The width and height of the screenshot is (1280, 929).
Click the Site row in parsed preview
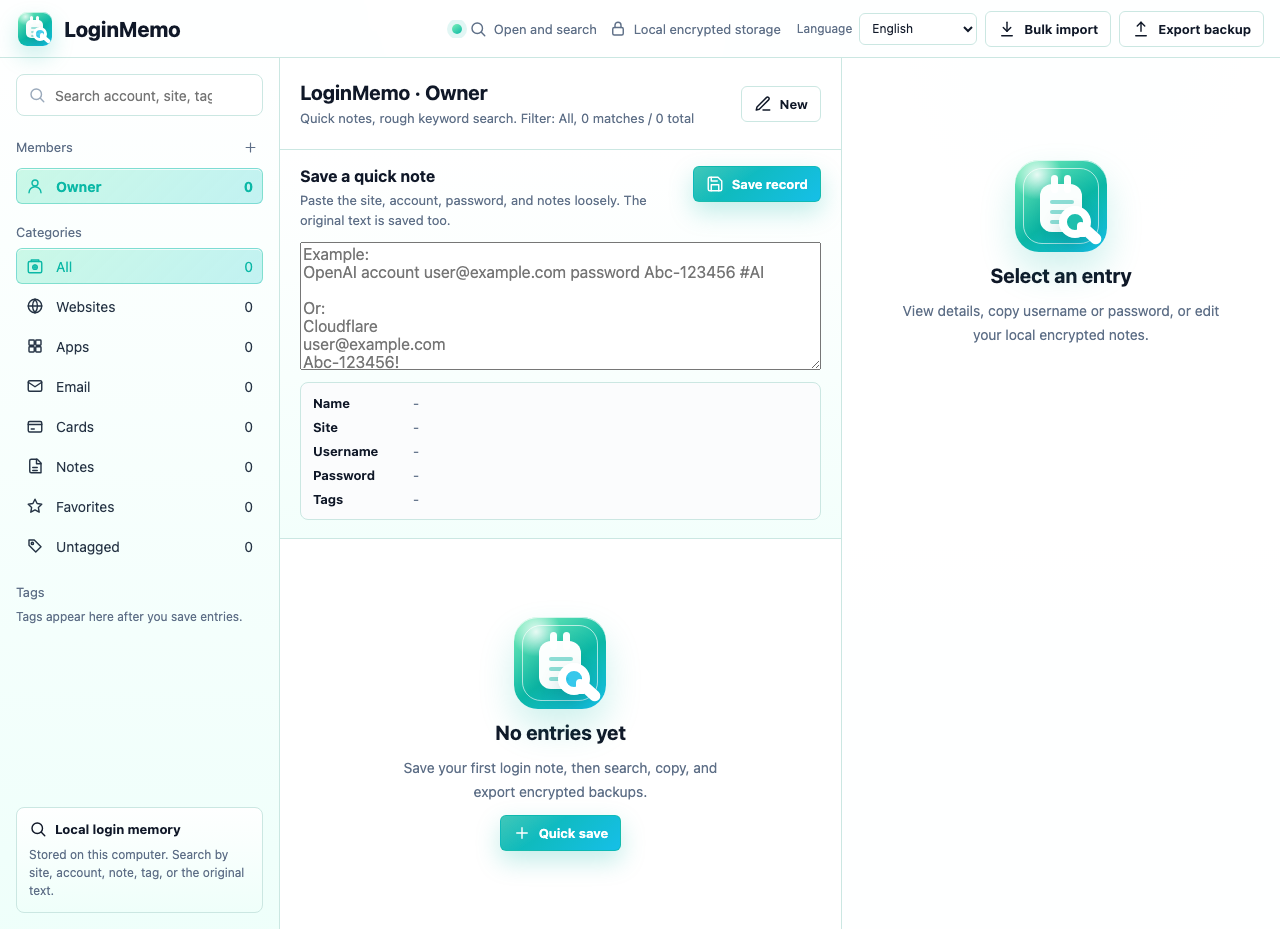[560, 427]
